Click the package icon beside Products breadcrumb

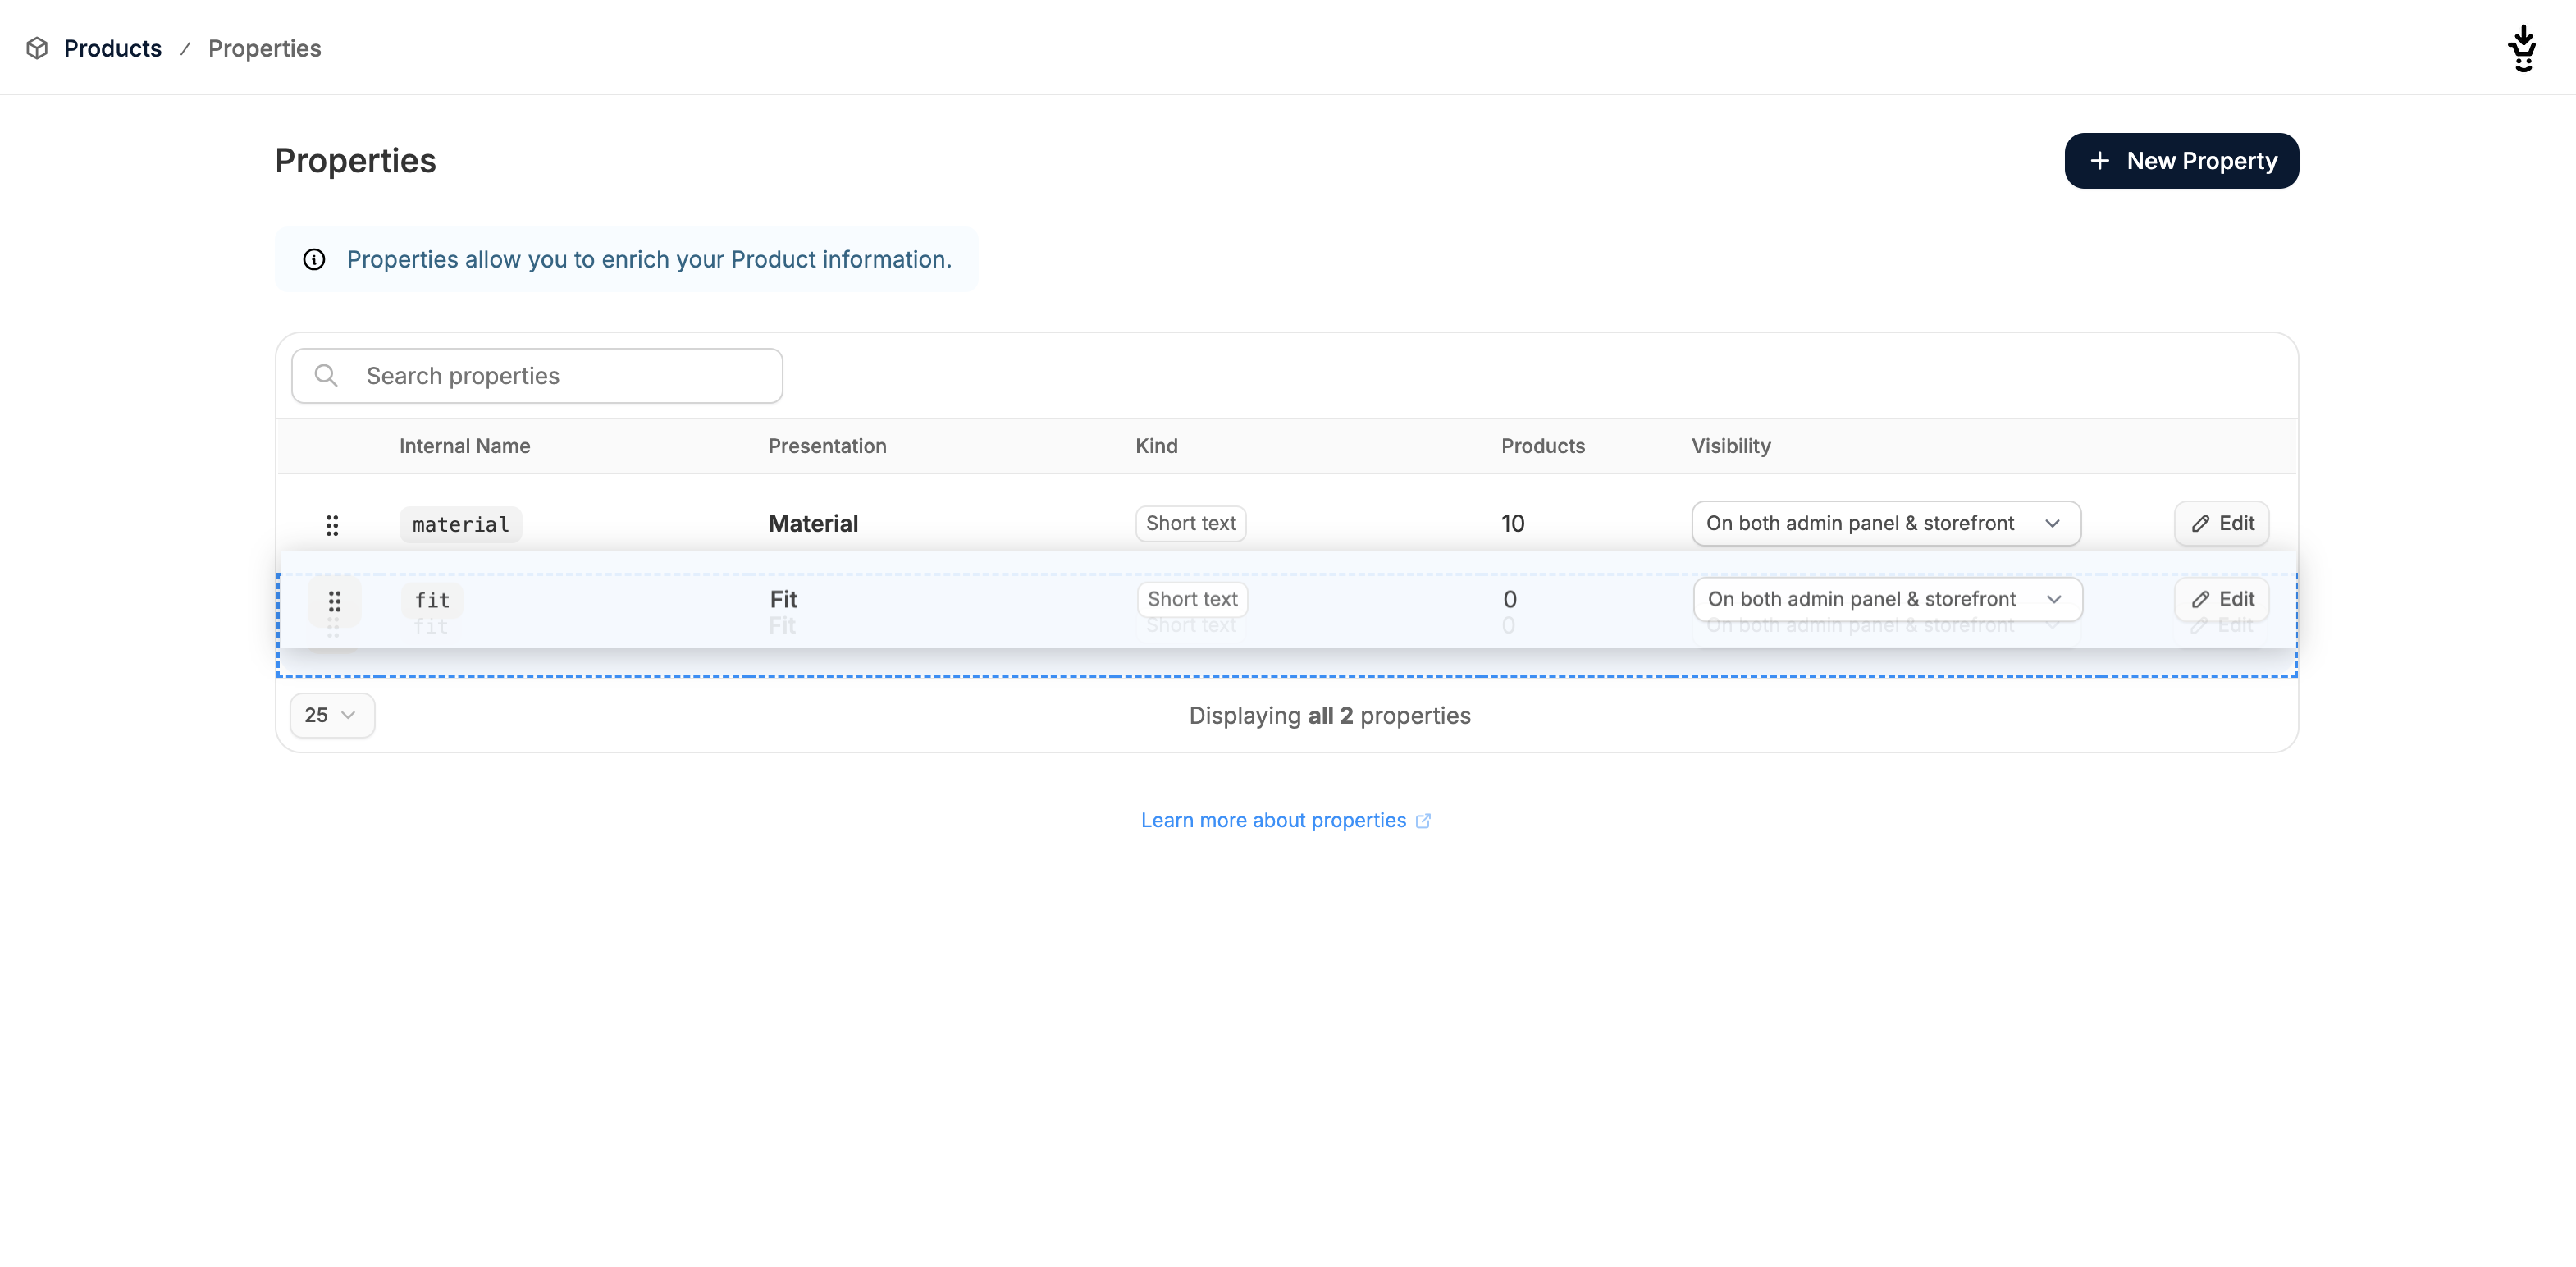click(36, 48)
